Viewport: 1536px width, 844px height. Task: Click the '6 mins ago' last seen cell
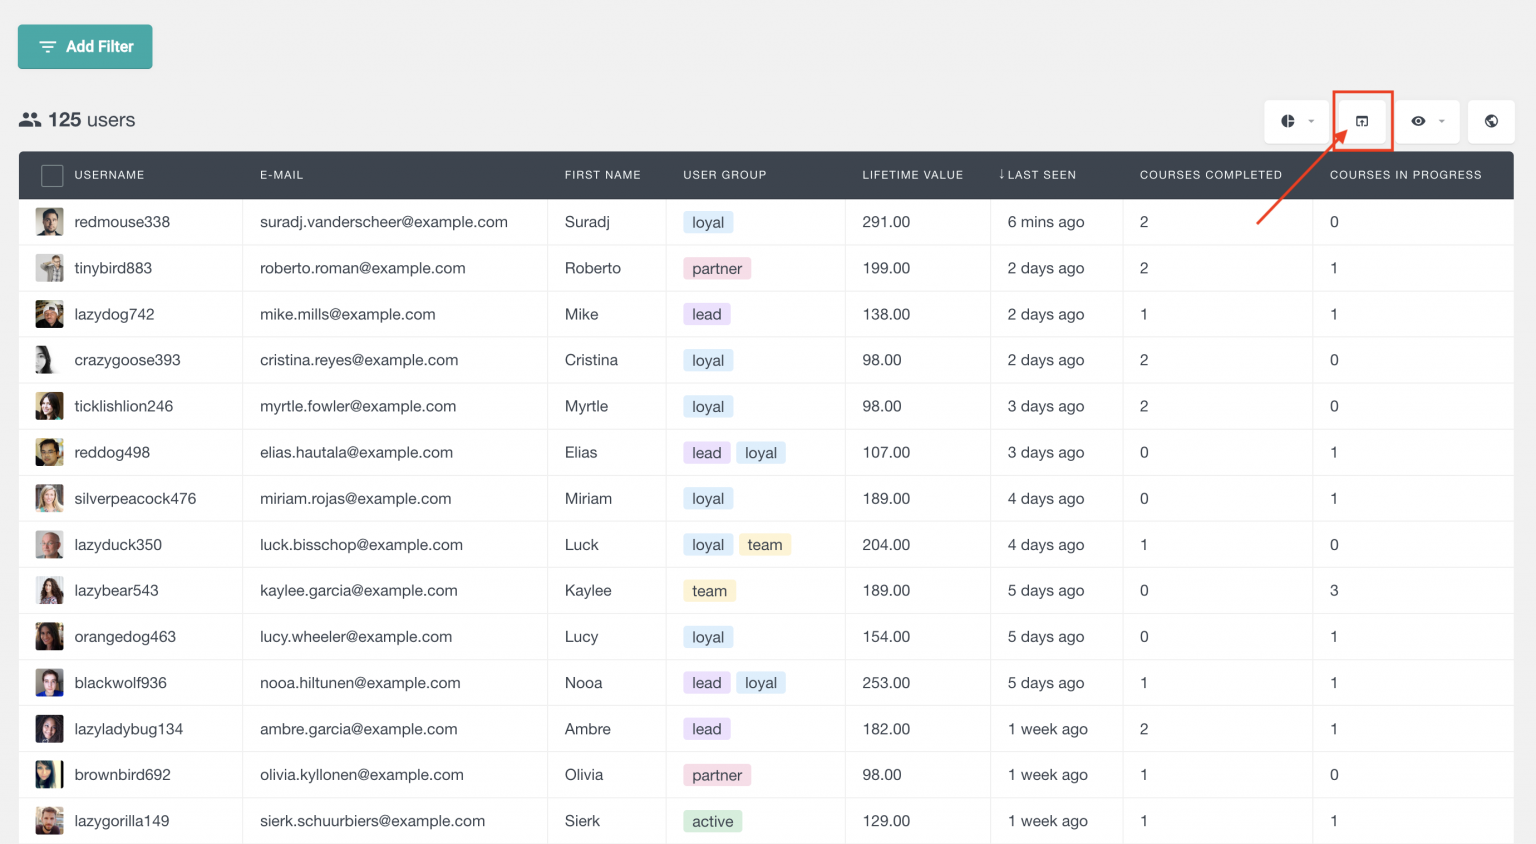click(1046, 222)
